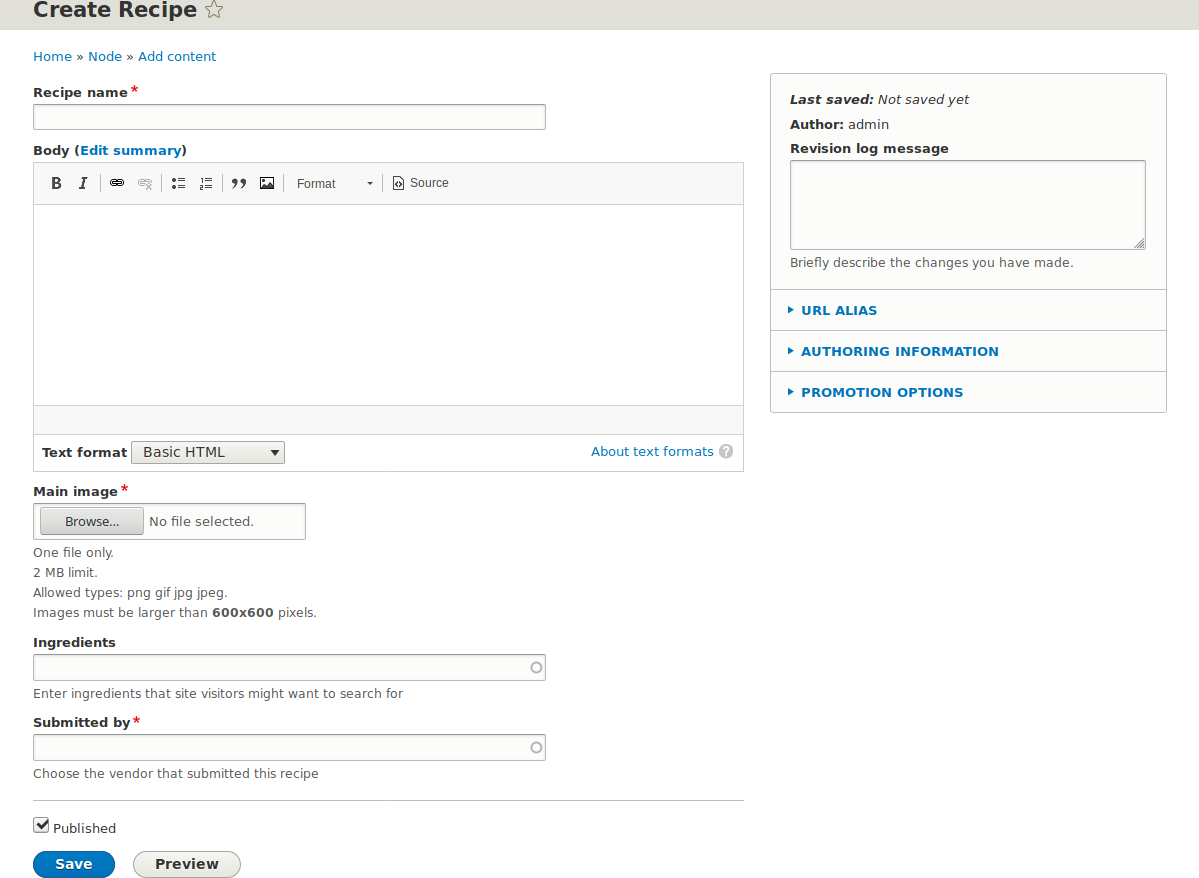Insert a block quote in the editor
The image size is (1199, 878).
pyautogui.click(x=238, y=183)
